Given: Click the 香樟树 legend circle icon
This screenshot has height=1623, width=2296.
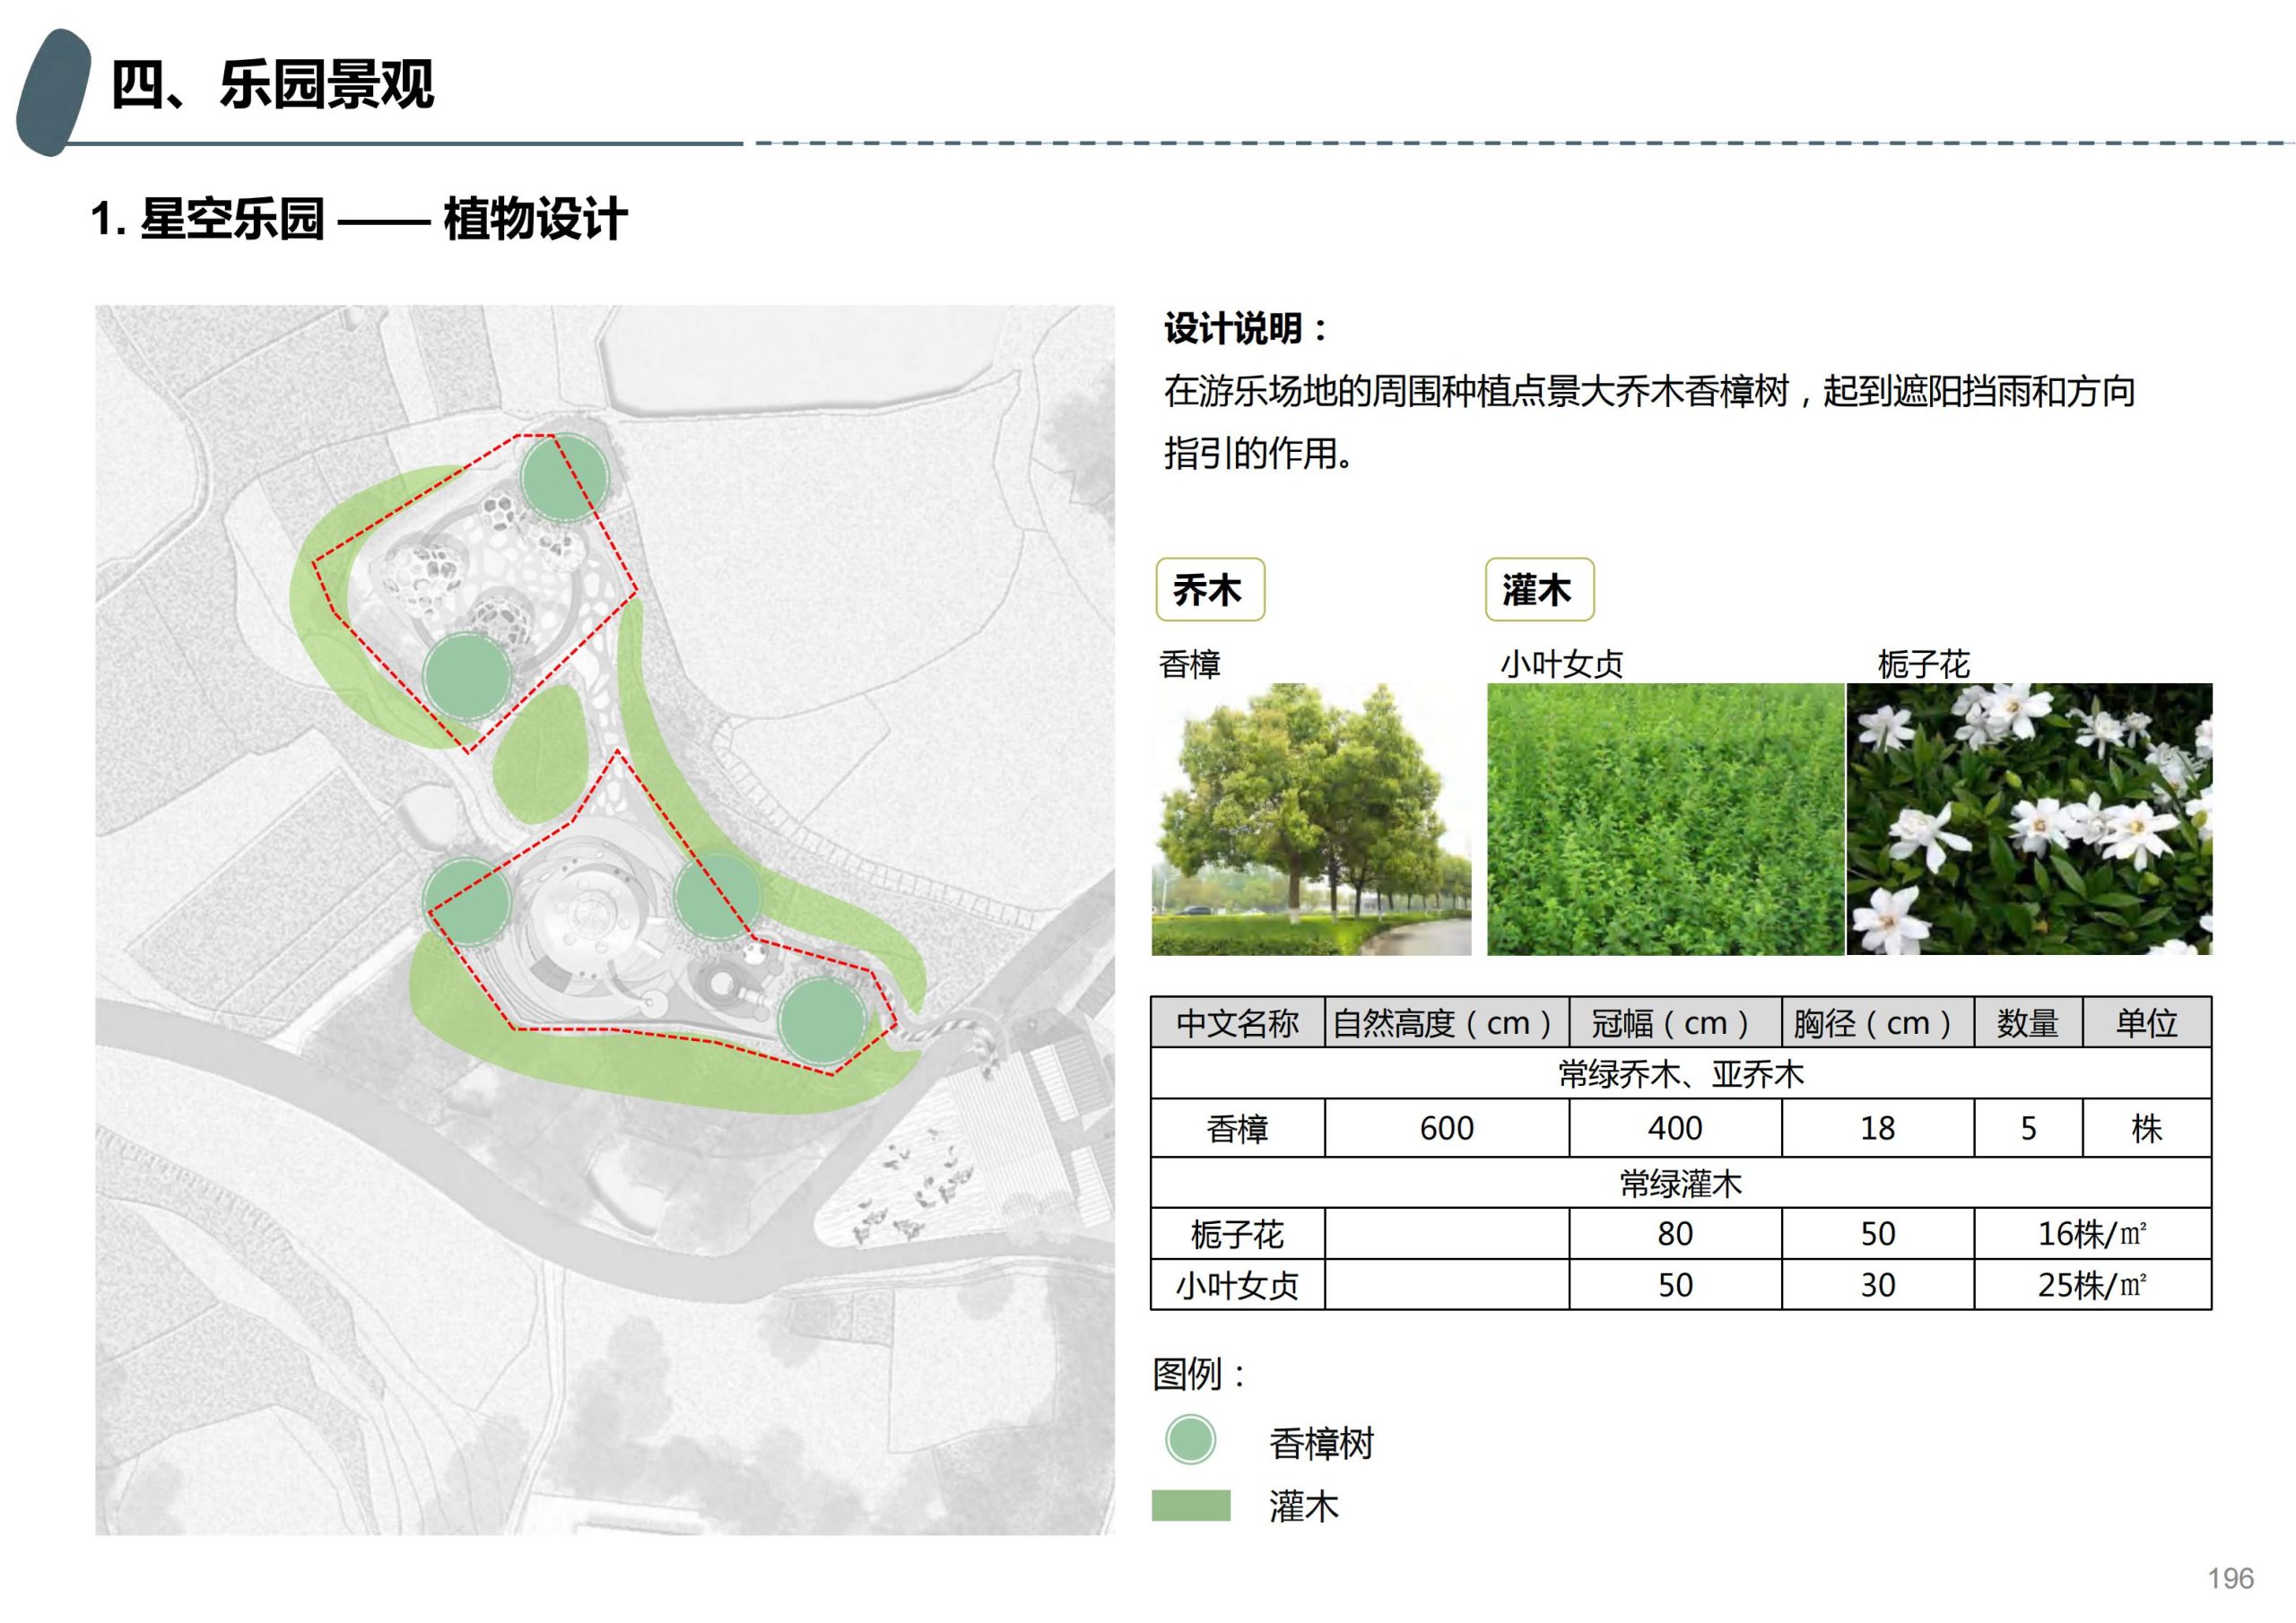Looking at the screenshot, I should [x=1190, y=1440].
